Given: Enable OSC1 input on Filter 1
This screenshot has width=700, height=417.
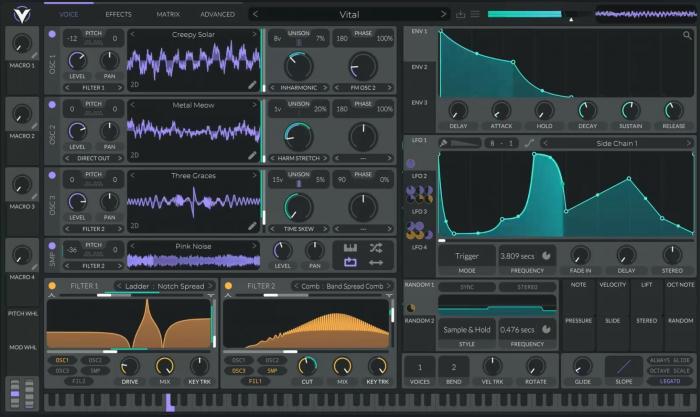Looking at the screenshot, I should tap(62, 360).
